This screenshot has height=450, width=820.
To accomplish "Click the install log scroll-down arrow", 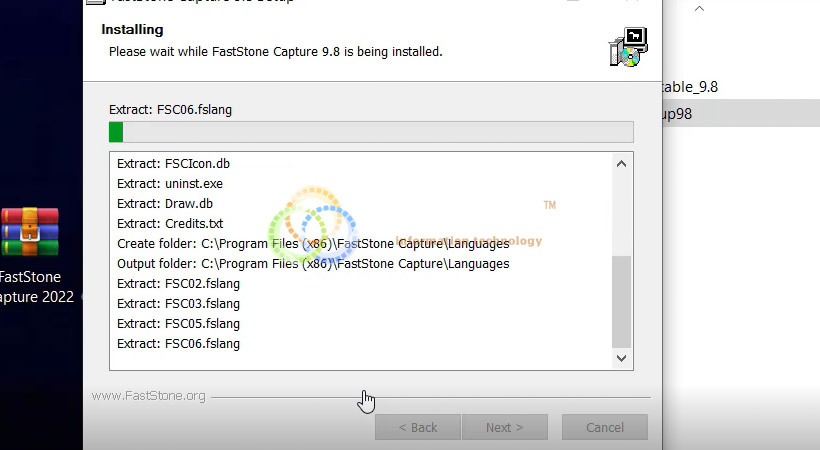I will pos(621,358).
